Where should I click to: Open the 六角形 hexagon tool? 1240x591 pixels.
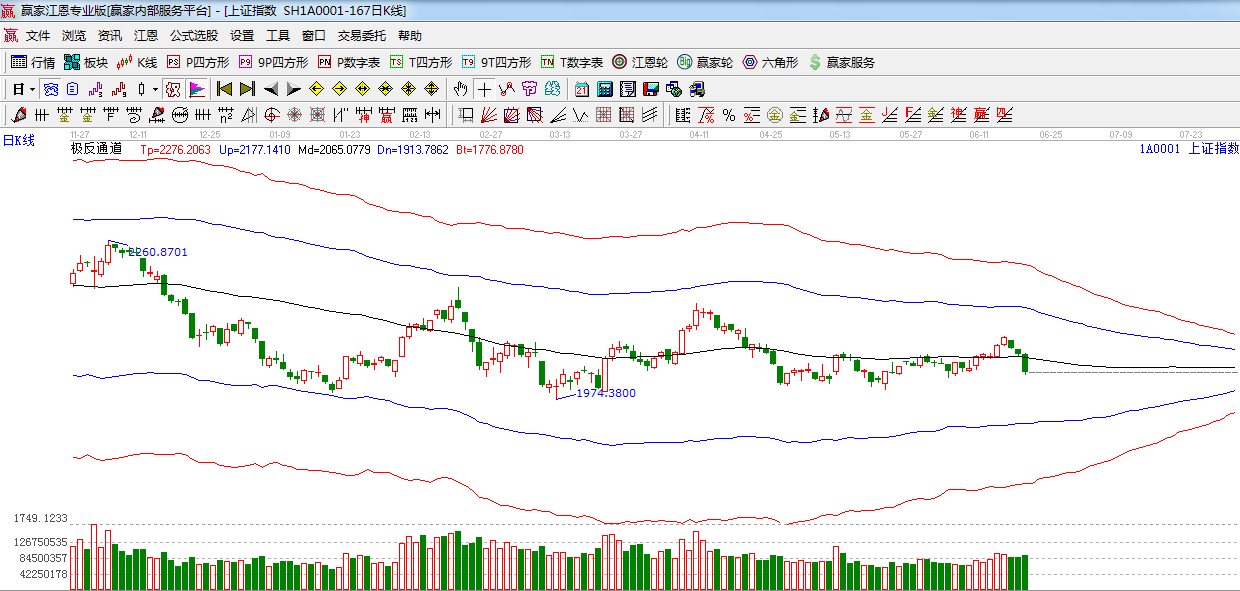(x=770, y=62)
